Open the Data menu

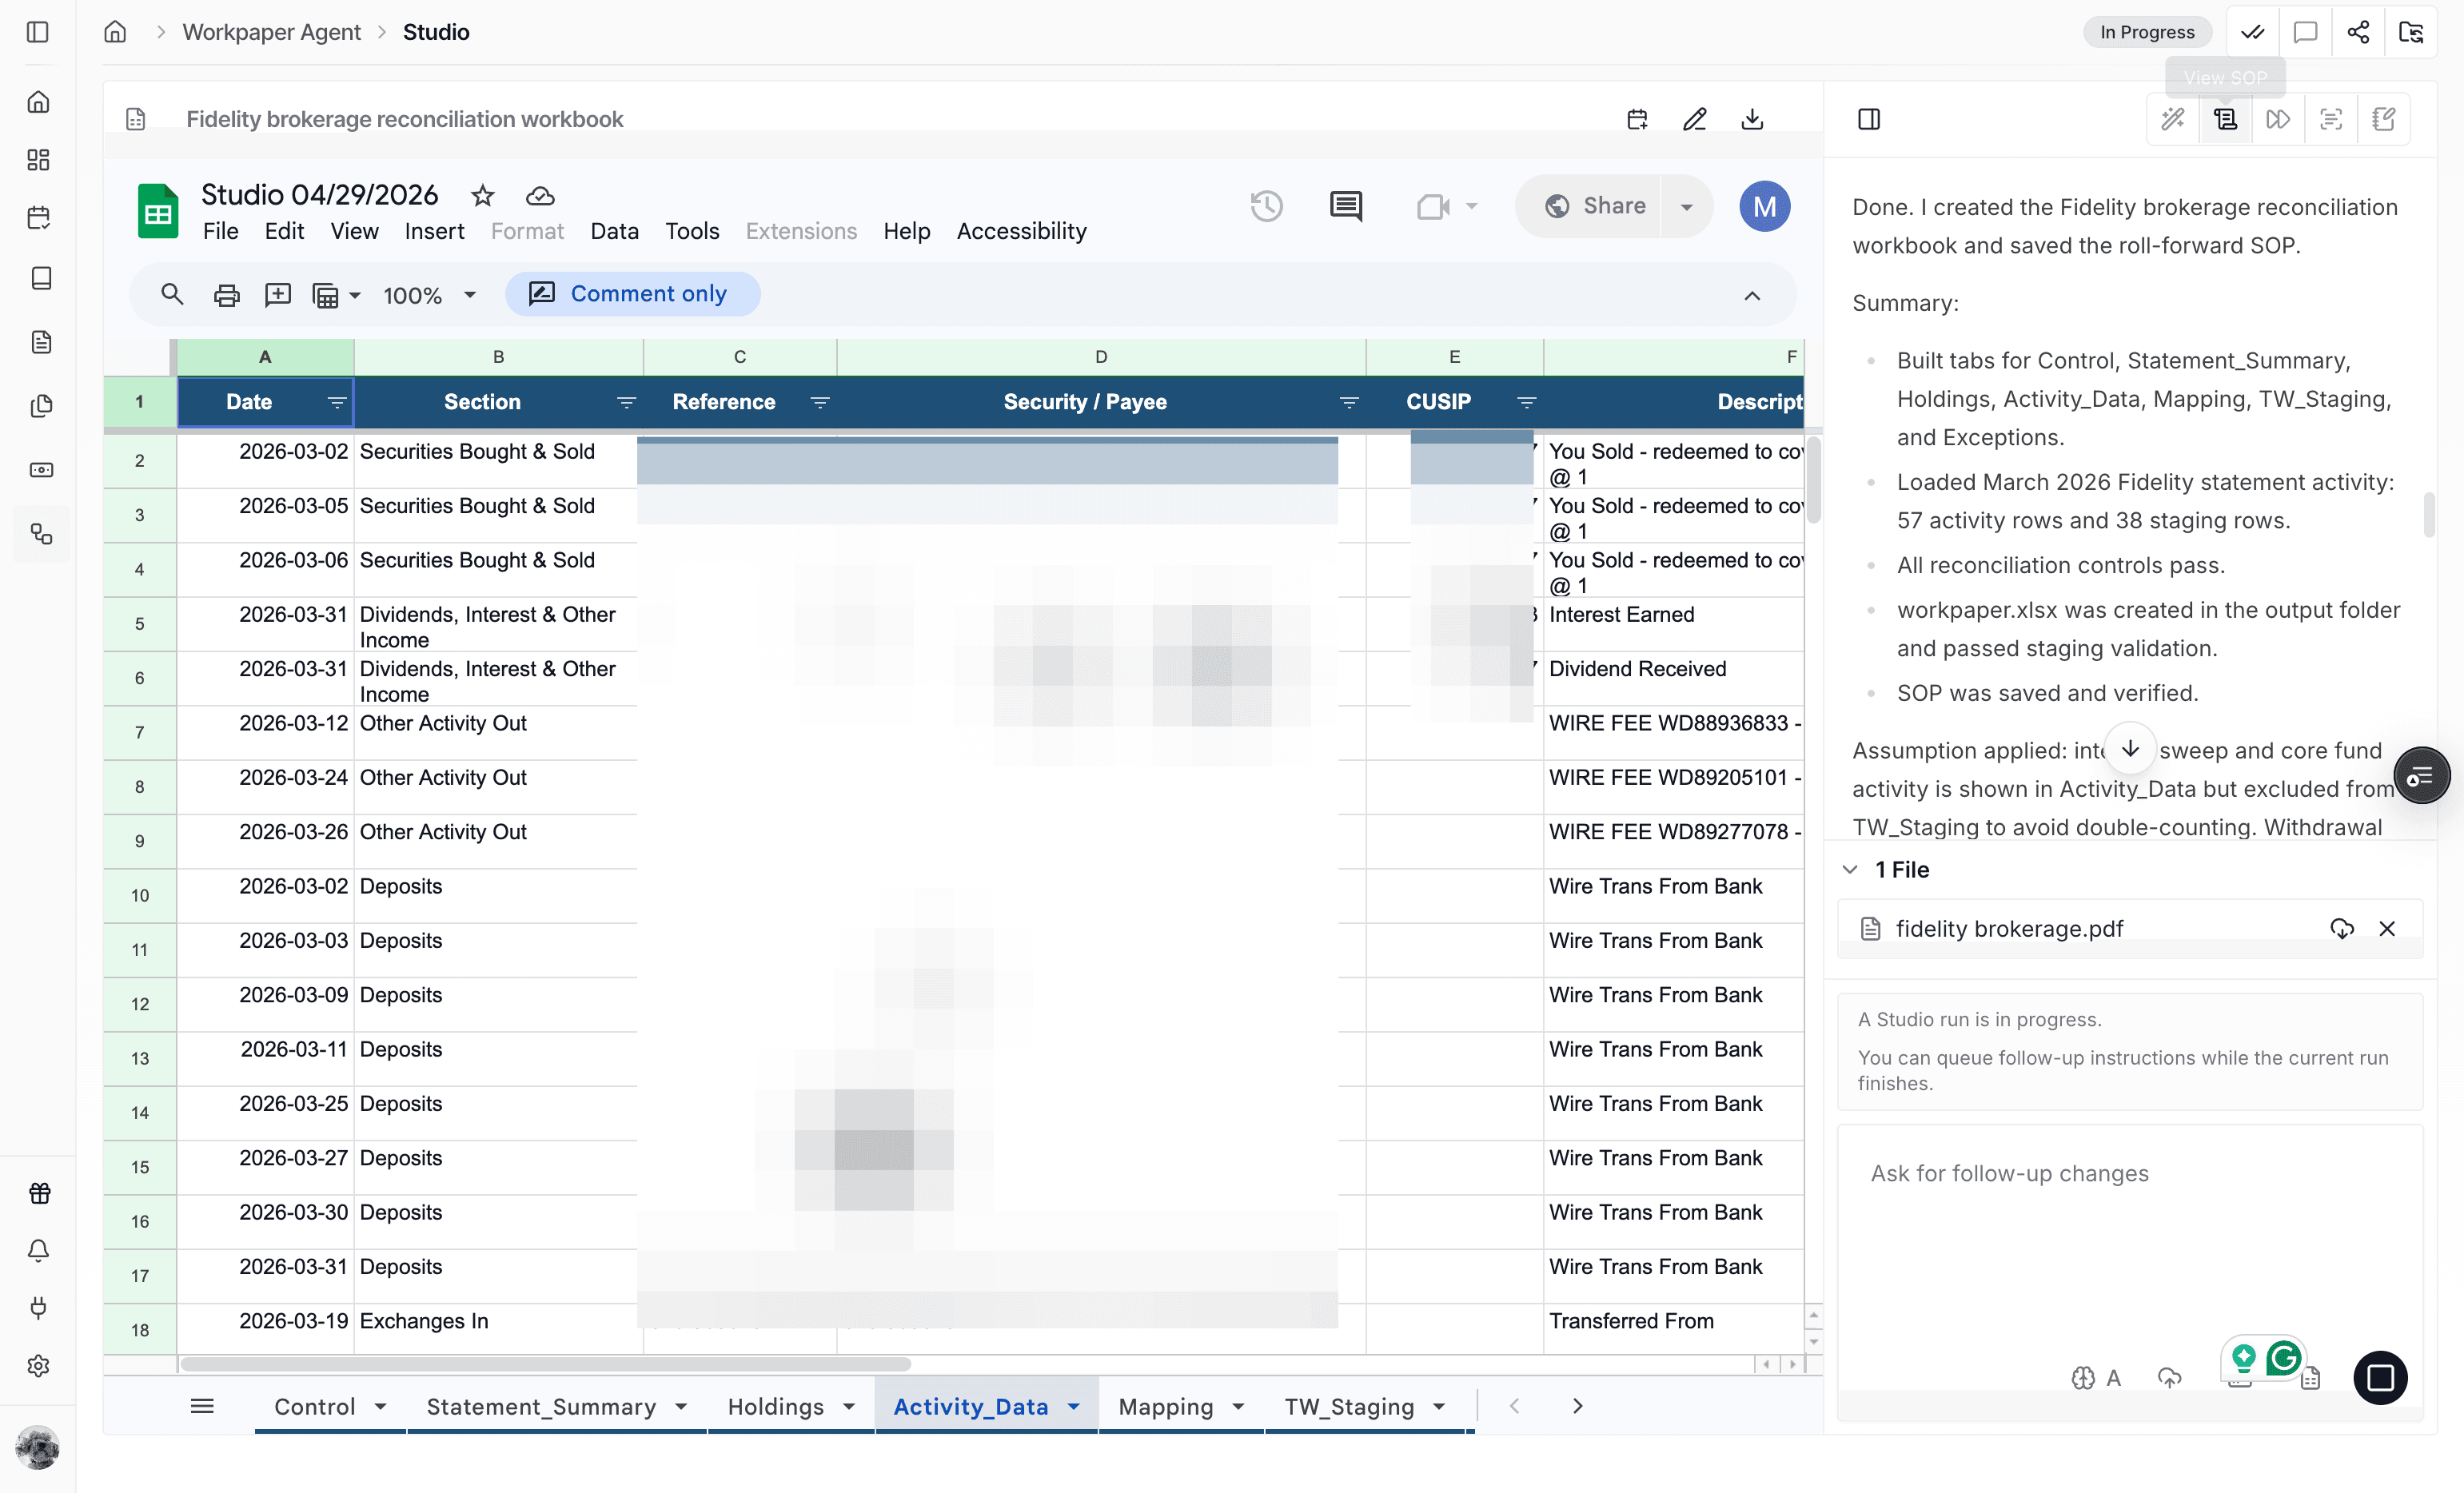(x=614, y=231)
